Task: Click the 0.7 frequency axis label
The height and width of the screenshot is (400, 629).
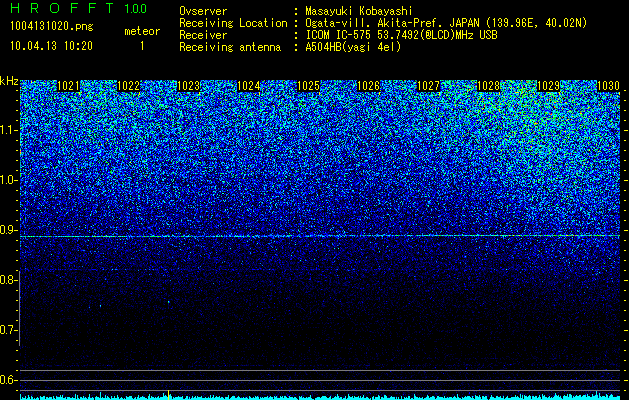Action: pos(8,330)
